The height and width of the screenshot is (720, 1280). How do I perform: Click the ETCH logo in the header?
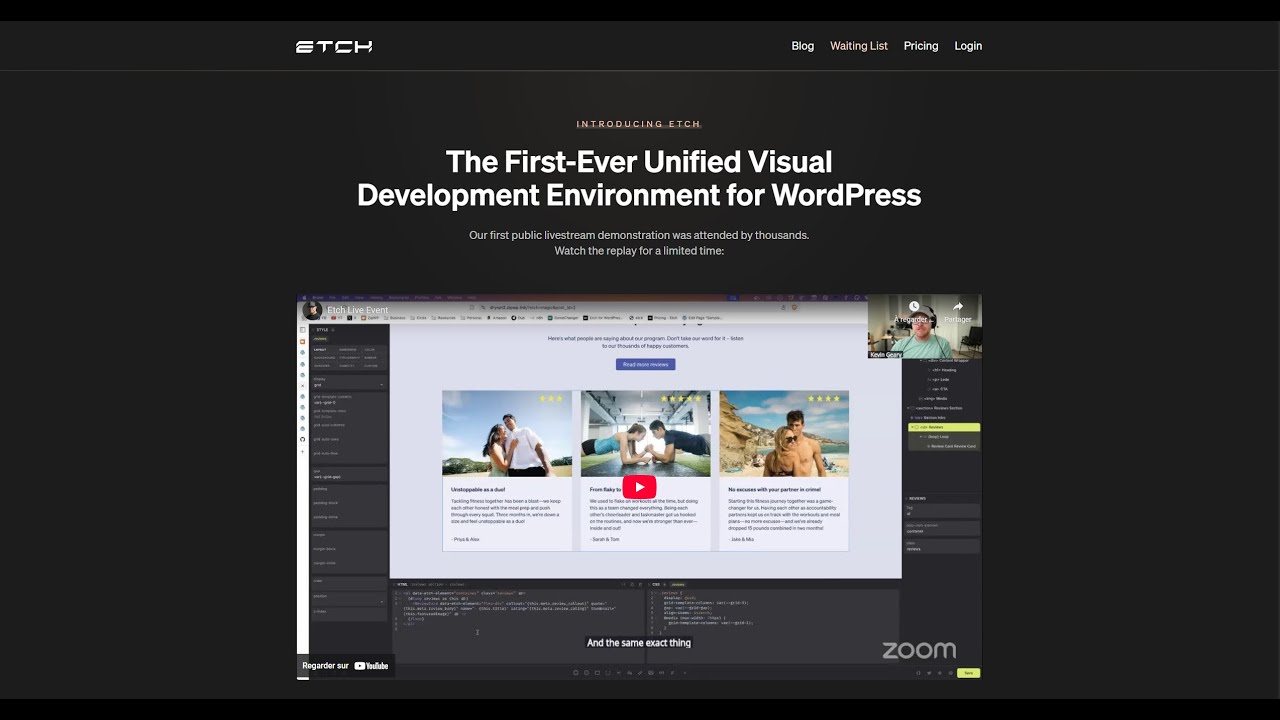click(334, 46)
